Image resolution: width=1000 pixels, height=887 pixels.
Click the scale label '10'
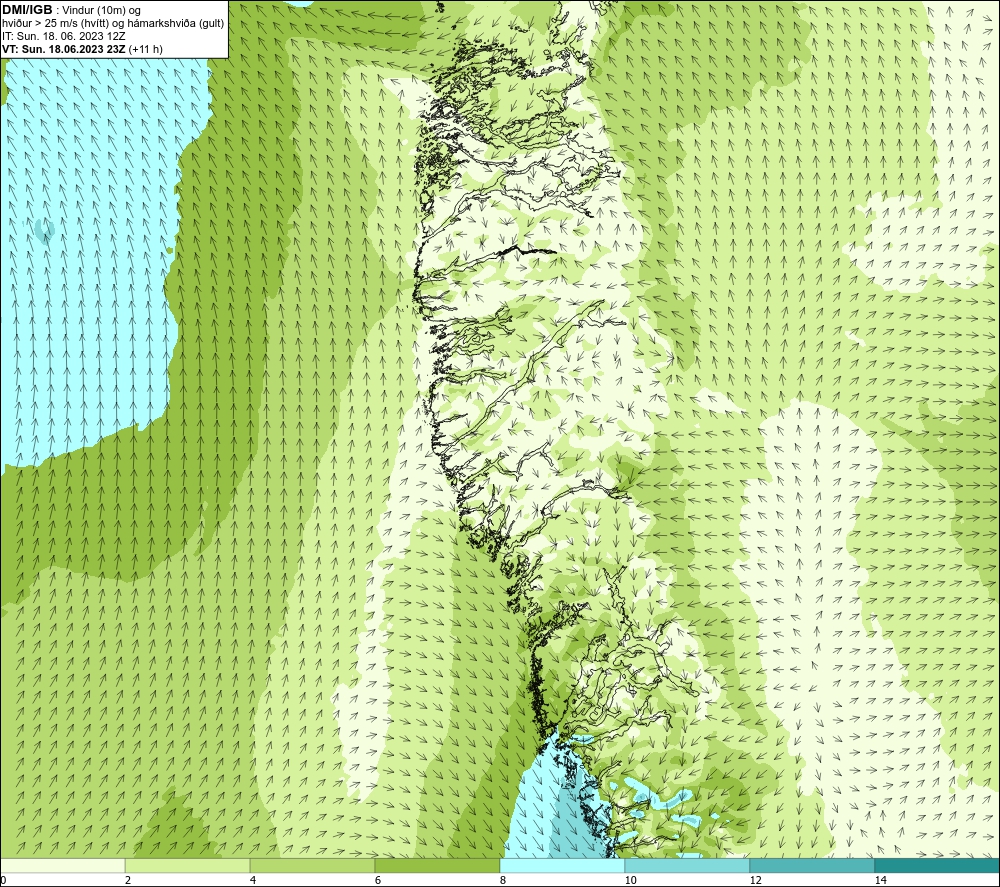point(630,880)
